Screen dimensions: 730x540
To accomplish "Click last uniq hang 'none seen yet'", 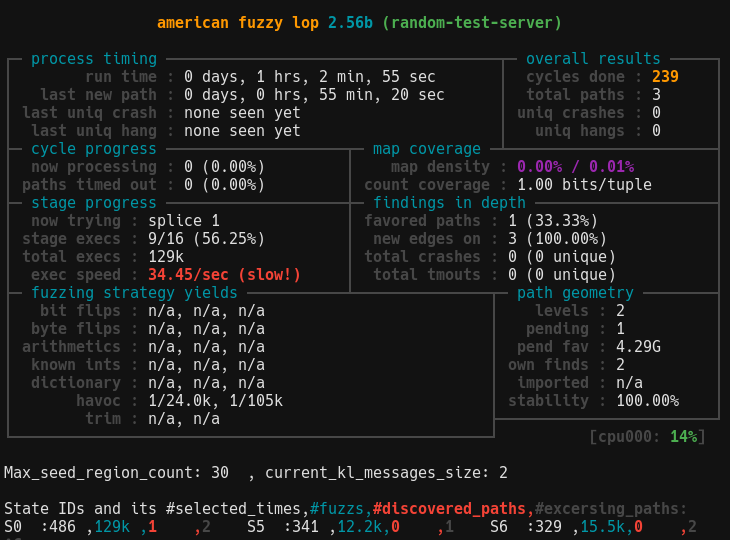I will (242, 130).
